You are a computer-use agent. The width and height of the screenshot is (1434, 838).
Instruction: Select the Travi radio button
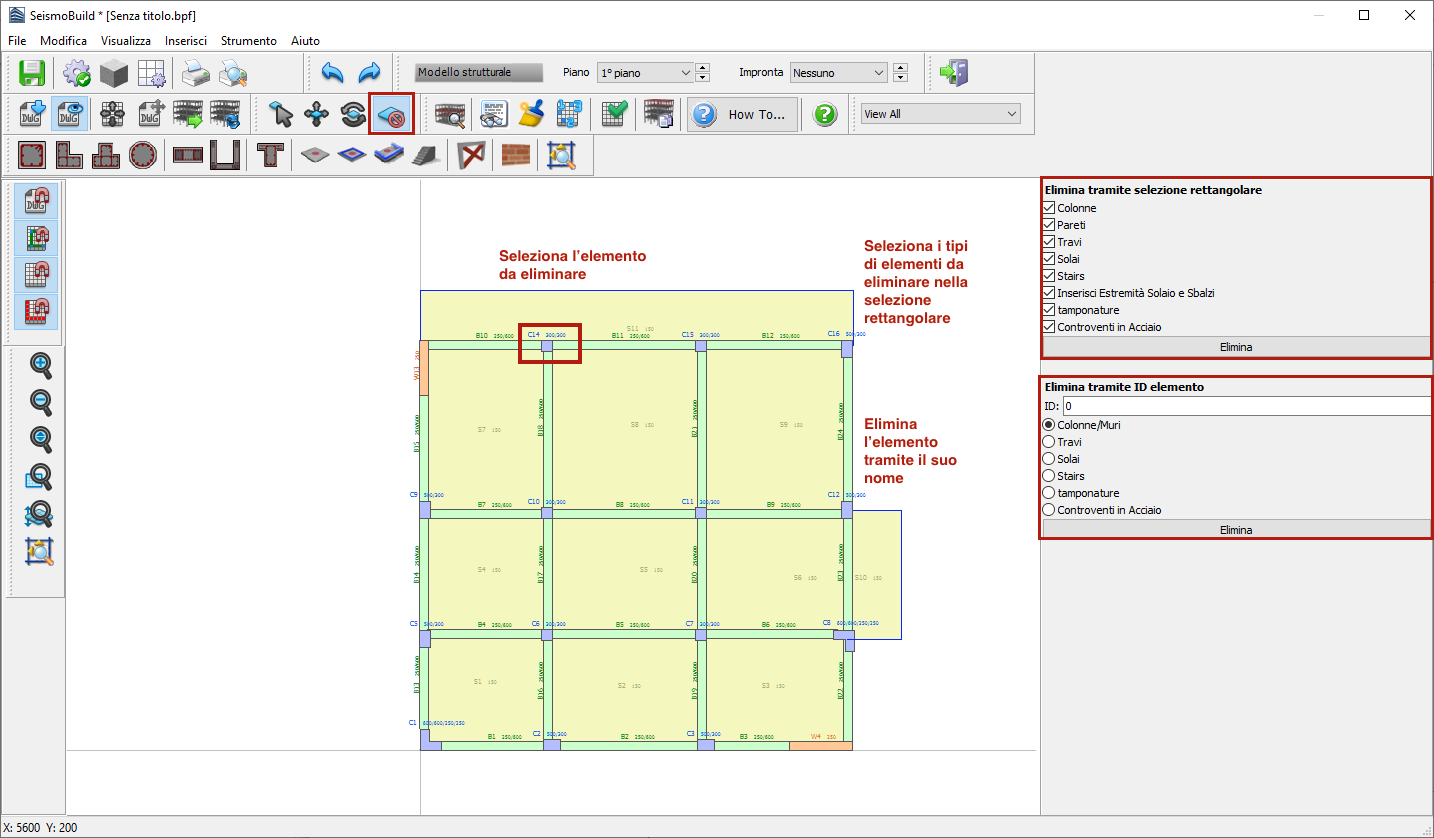coord(1049,442)
